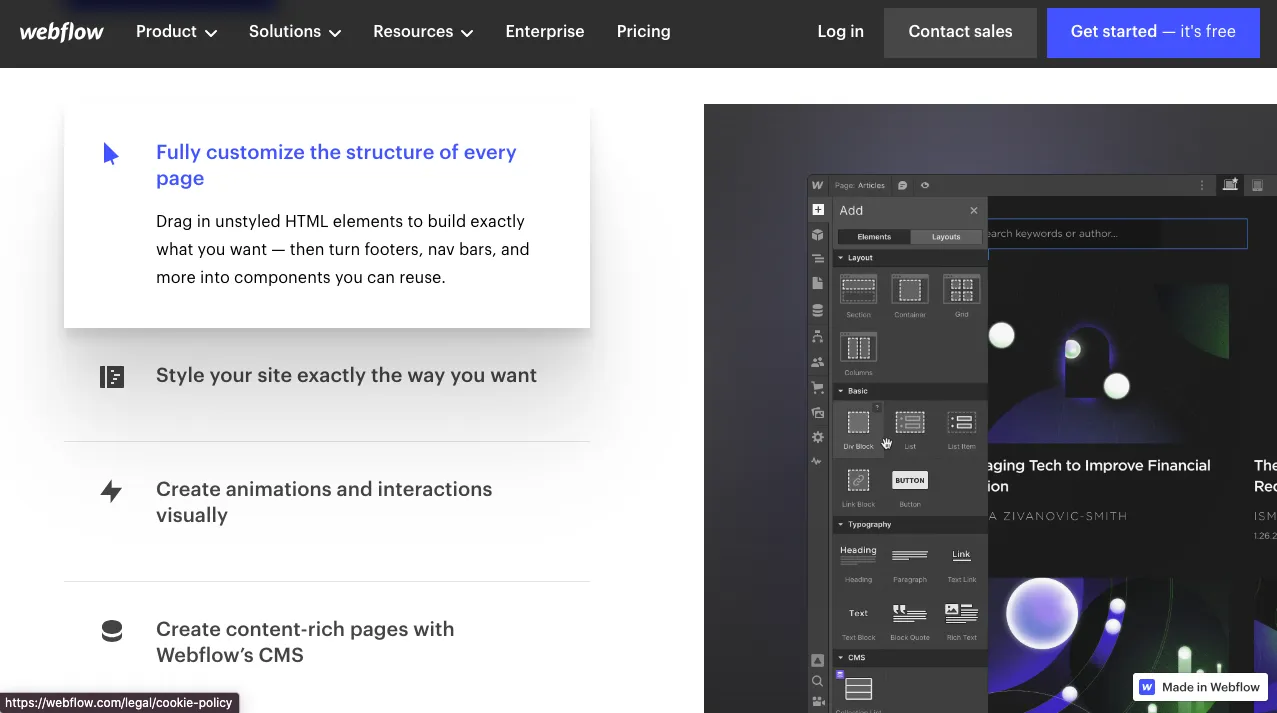Click the 'Page: Articles' label in the Designer
The image size is (1277, 713).
coord(860,185)
